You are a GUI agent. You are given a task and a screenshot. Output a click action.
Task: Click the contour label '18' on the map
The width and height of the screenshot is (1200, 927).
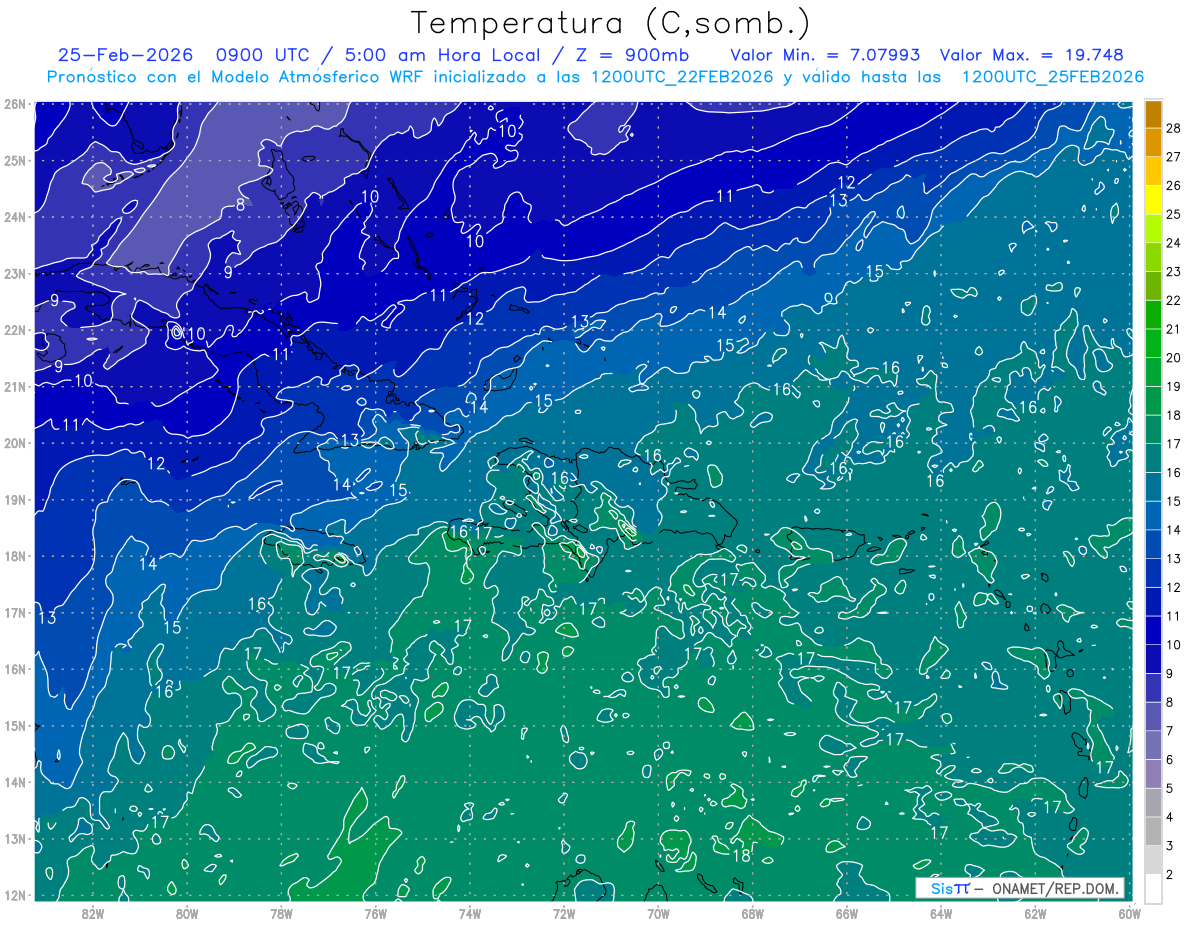742,856
